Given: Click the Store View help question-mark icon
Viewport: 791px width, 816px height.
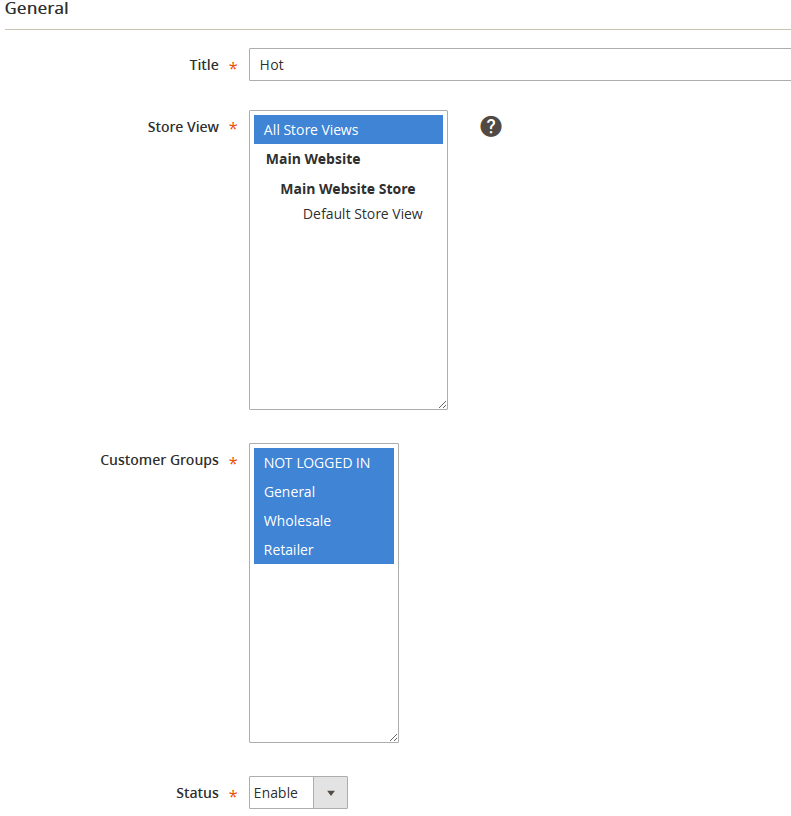Looking at the screenshot, I should [491, 126].
